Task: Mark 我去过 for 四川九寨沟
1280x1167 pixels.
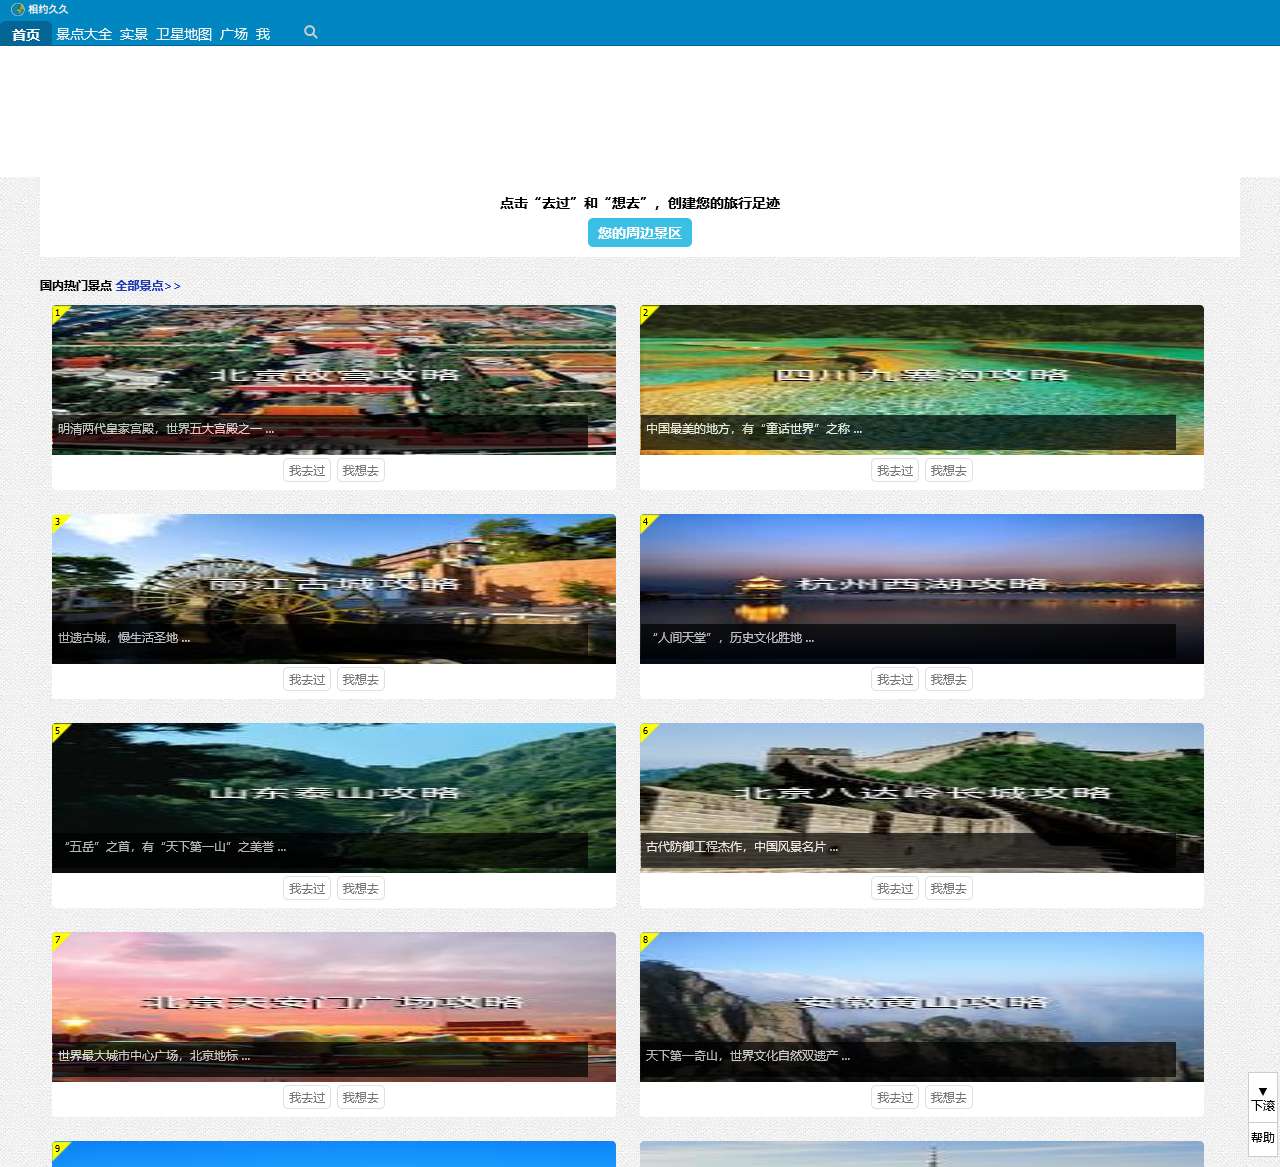Action: (x=895, y=471)
